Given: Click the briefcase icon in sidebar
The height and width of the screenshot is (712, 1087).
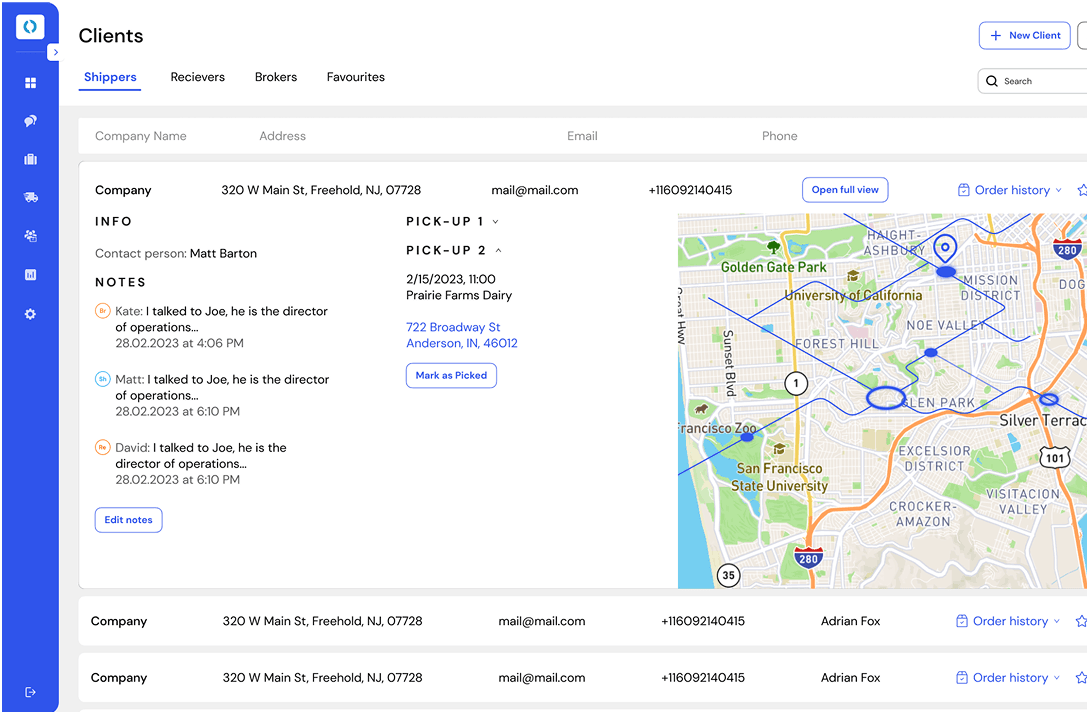Looking at the screenshot, I should point(30,159).
